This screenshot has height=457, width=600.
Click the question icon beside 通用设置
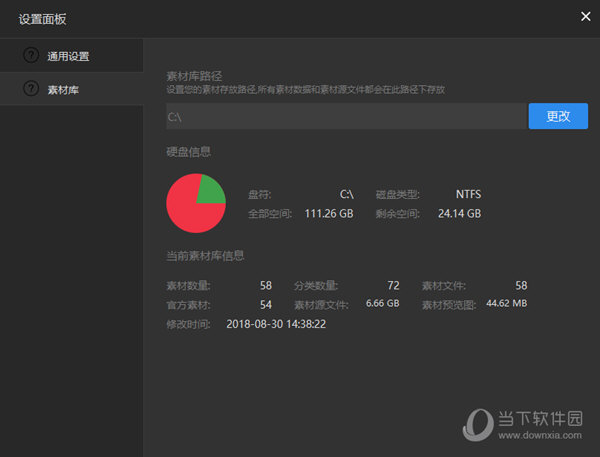tap(31, 55)
